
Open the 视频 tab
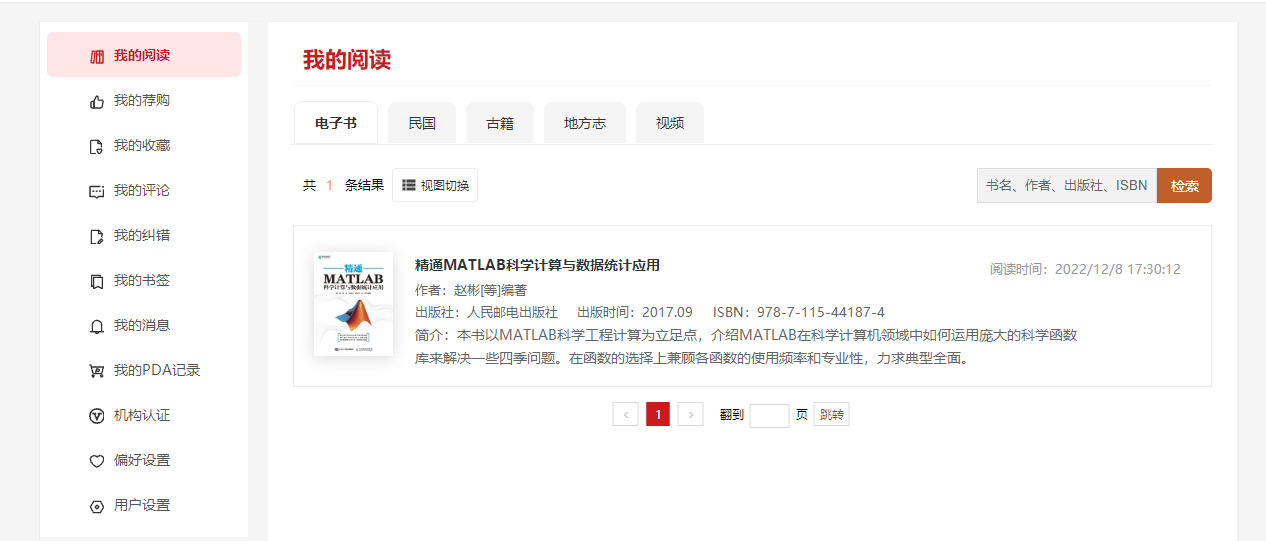670,123
